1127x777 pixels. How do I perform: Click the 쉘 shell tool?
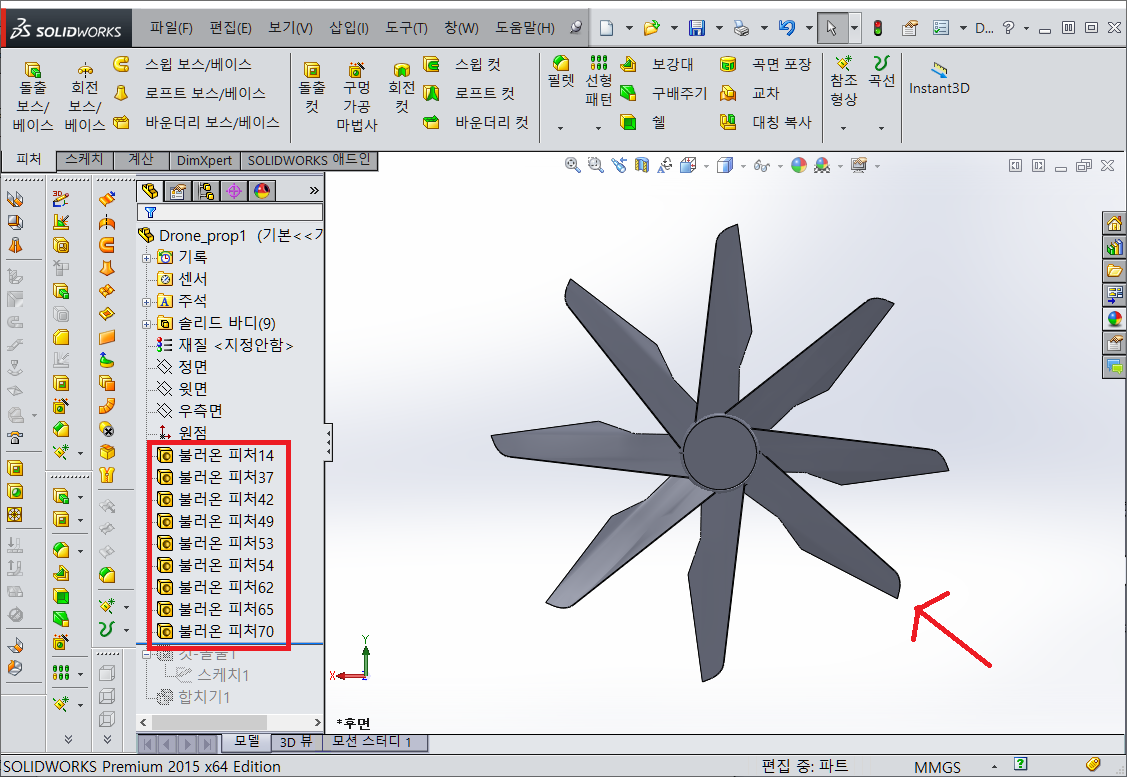point(643,122)
